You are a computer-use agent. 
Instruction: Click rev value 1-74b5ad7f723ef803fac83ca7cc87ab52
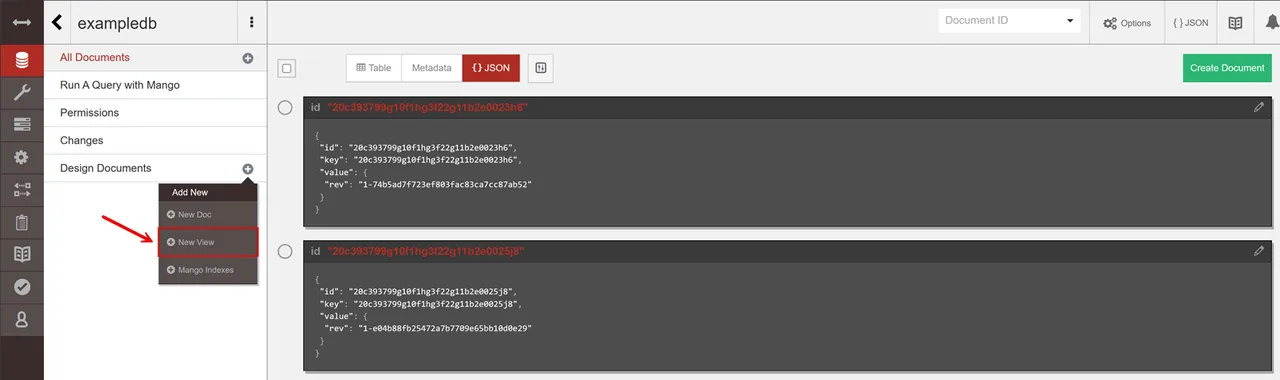coord(445,184)
